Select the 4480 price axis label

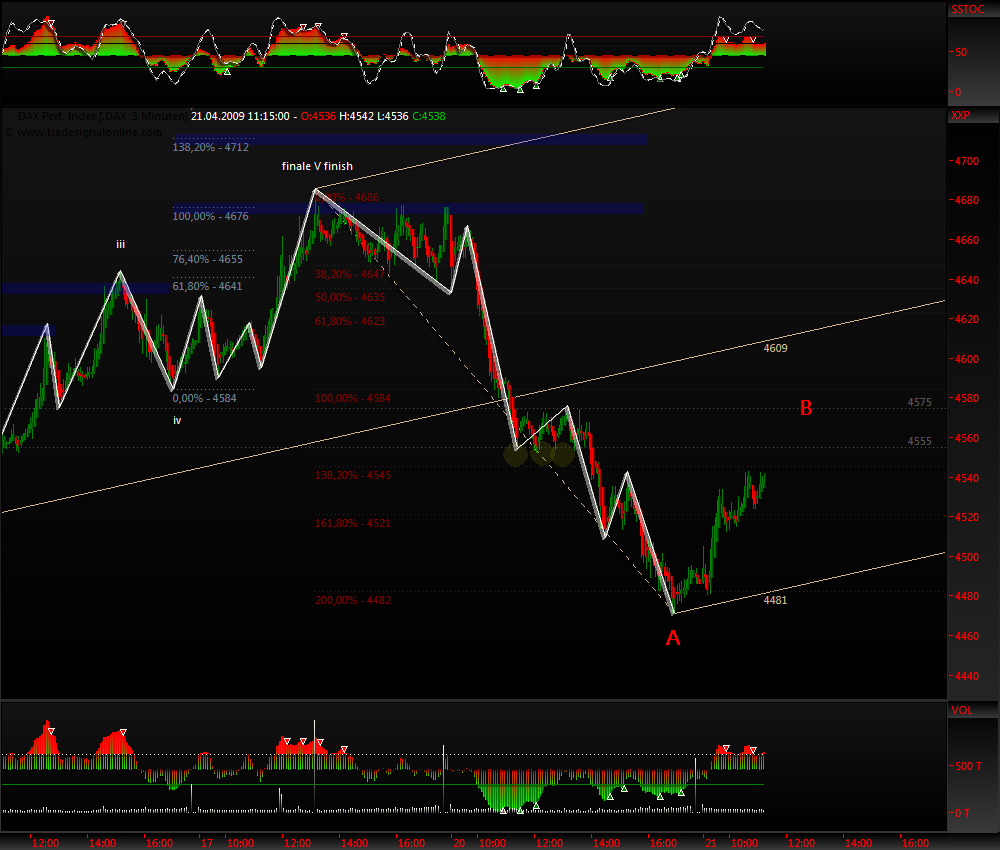pyautogui.click(x=966, y=596)
